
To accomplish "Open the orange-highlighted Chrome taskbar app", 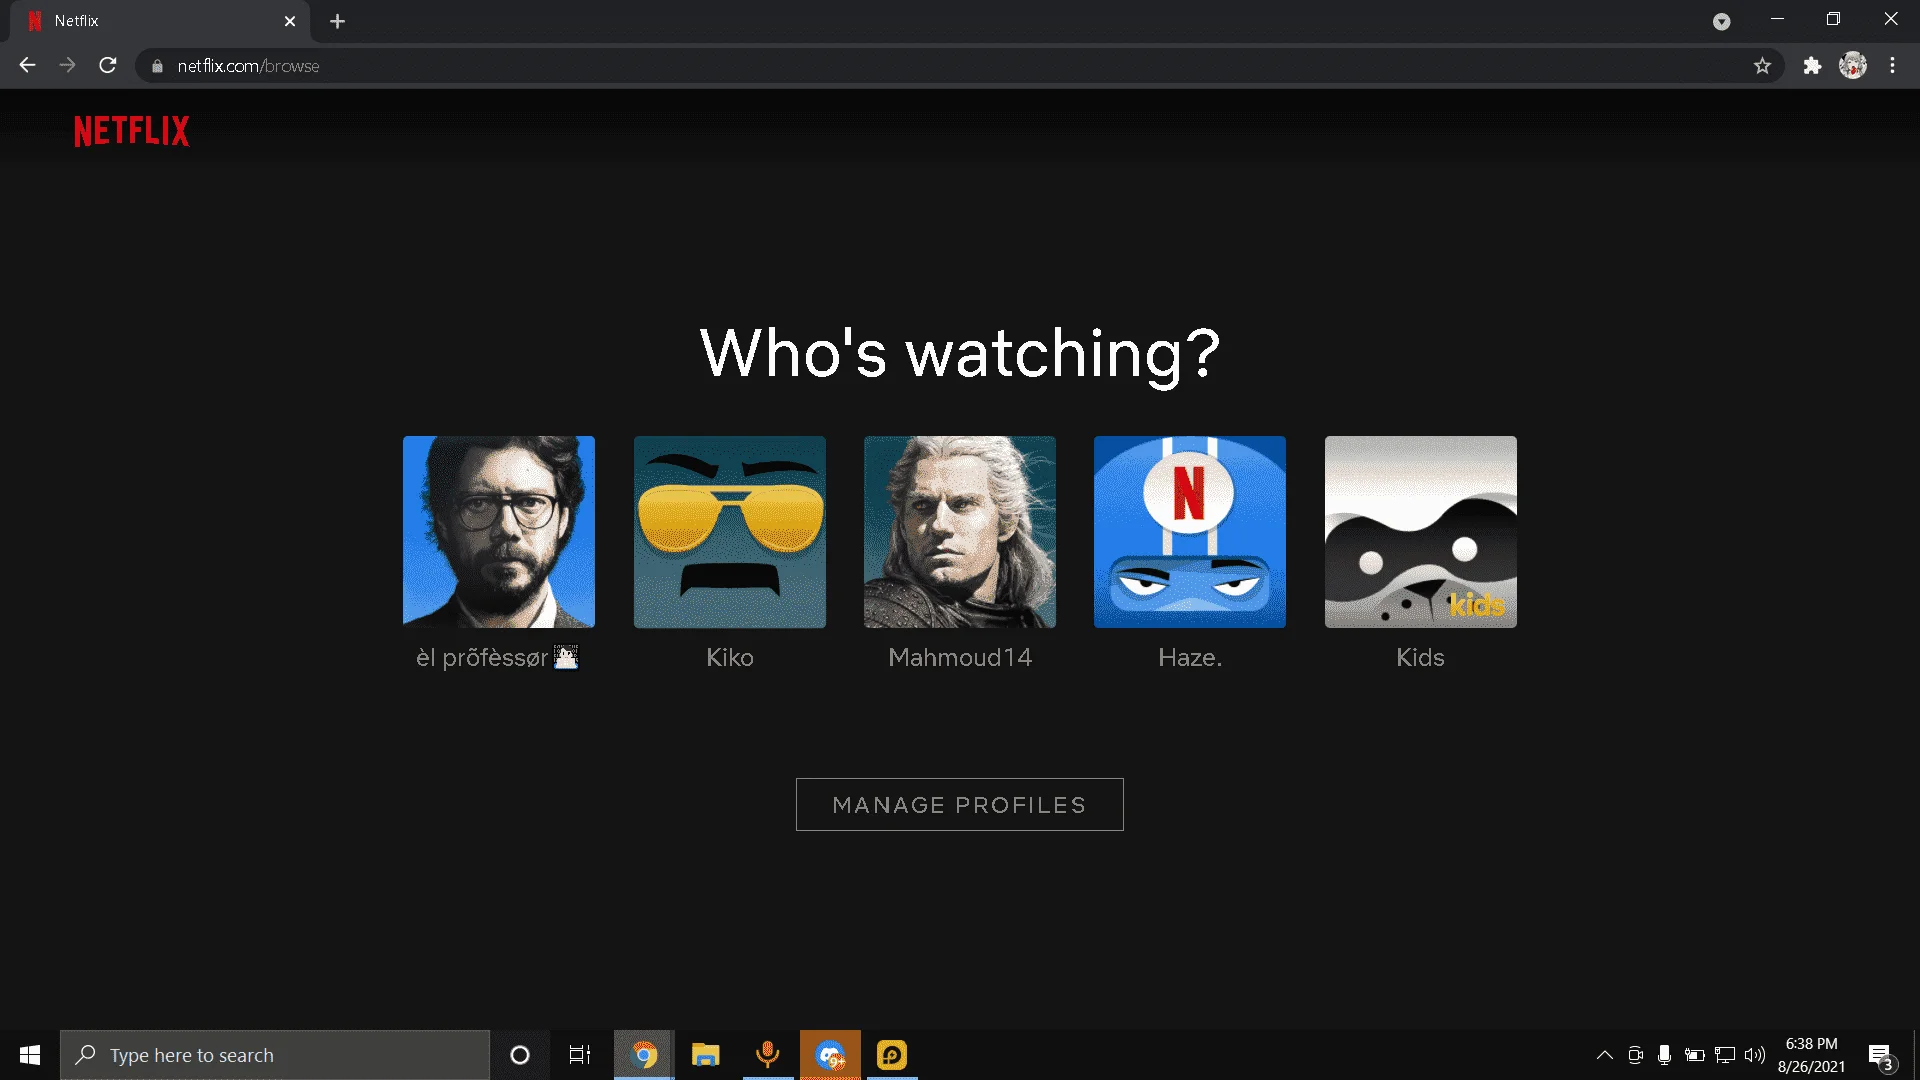I will (x=830, y=1055).
